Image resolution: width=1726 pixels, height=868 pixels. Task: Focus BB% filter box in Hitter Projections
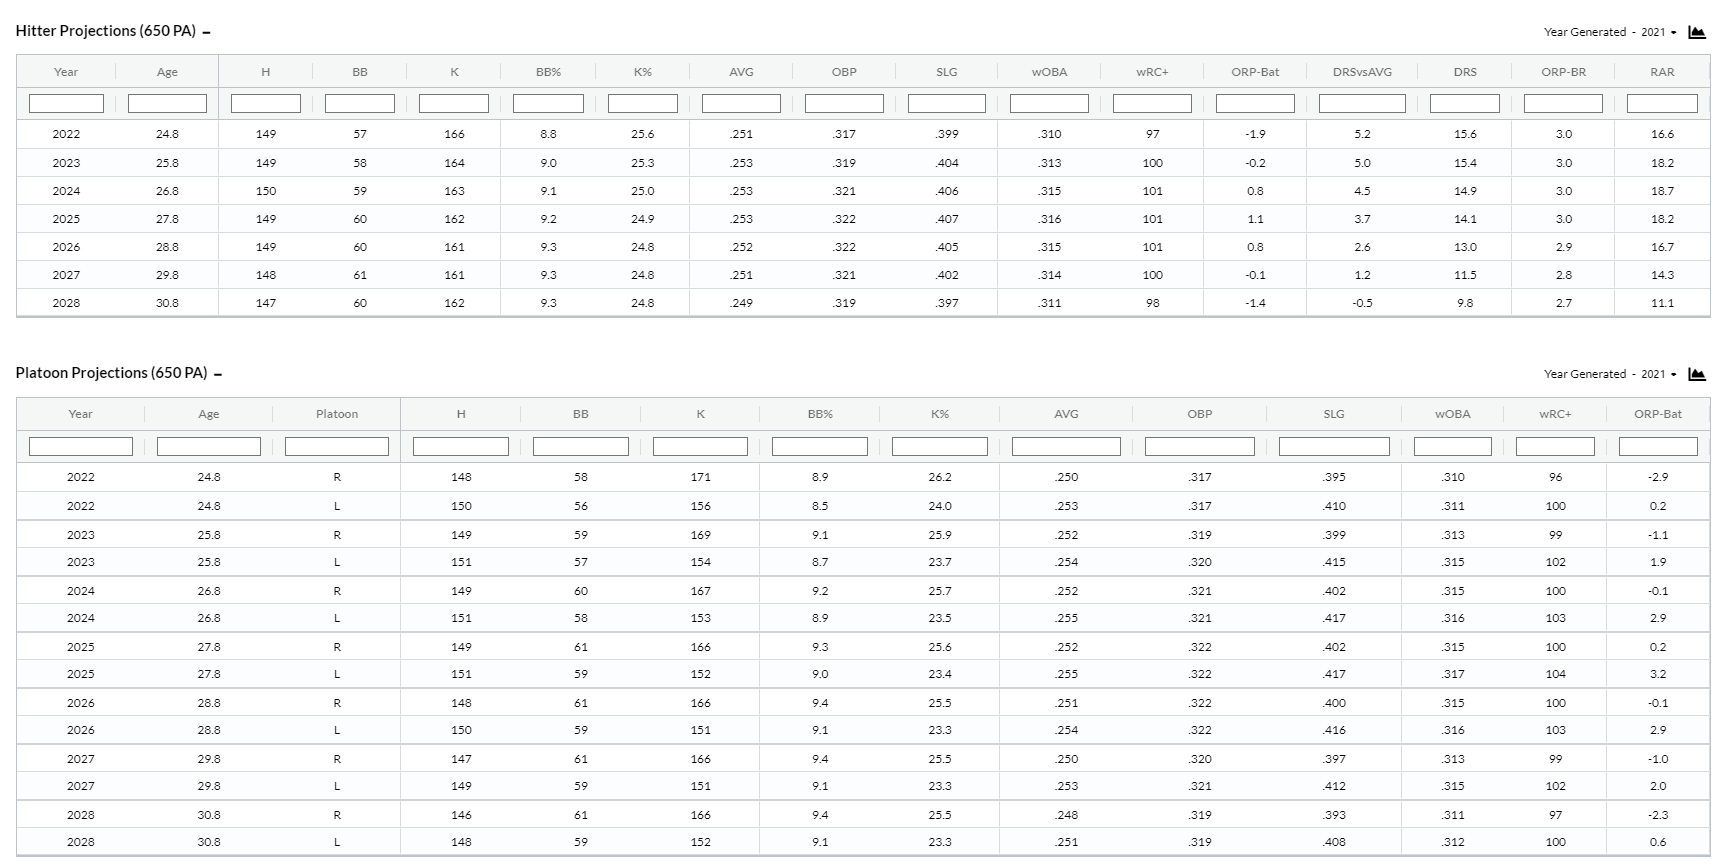pyautogui.click(x=548, y=103)
